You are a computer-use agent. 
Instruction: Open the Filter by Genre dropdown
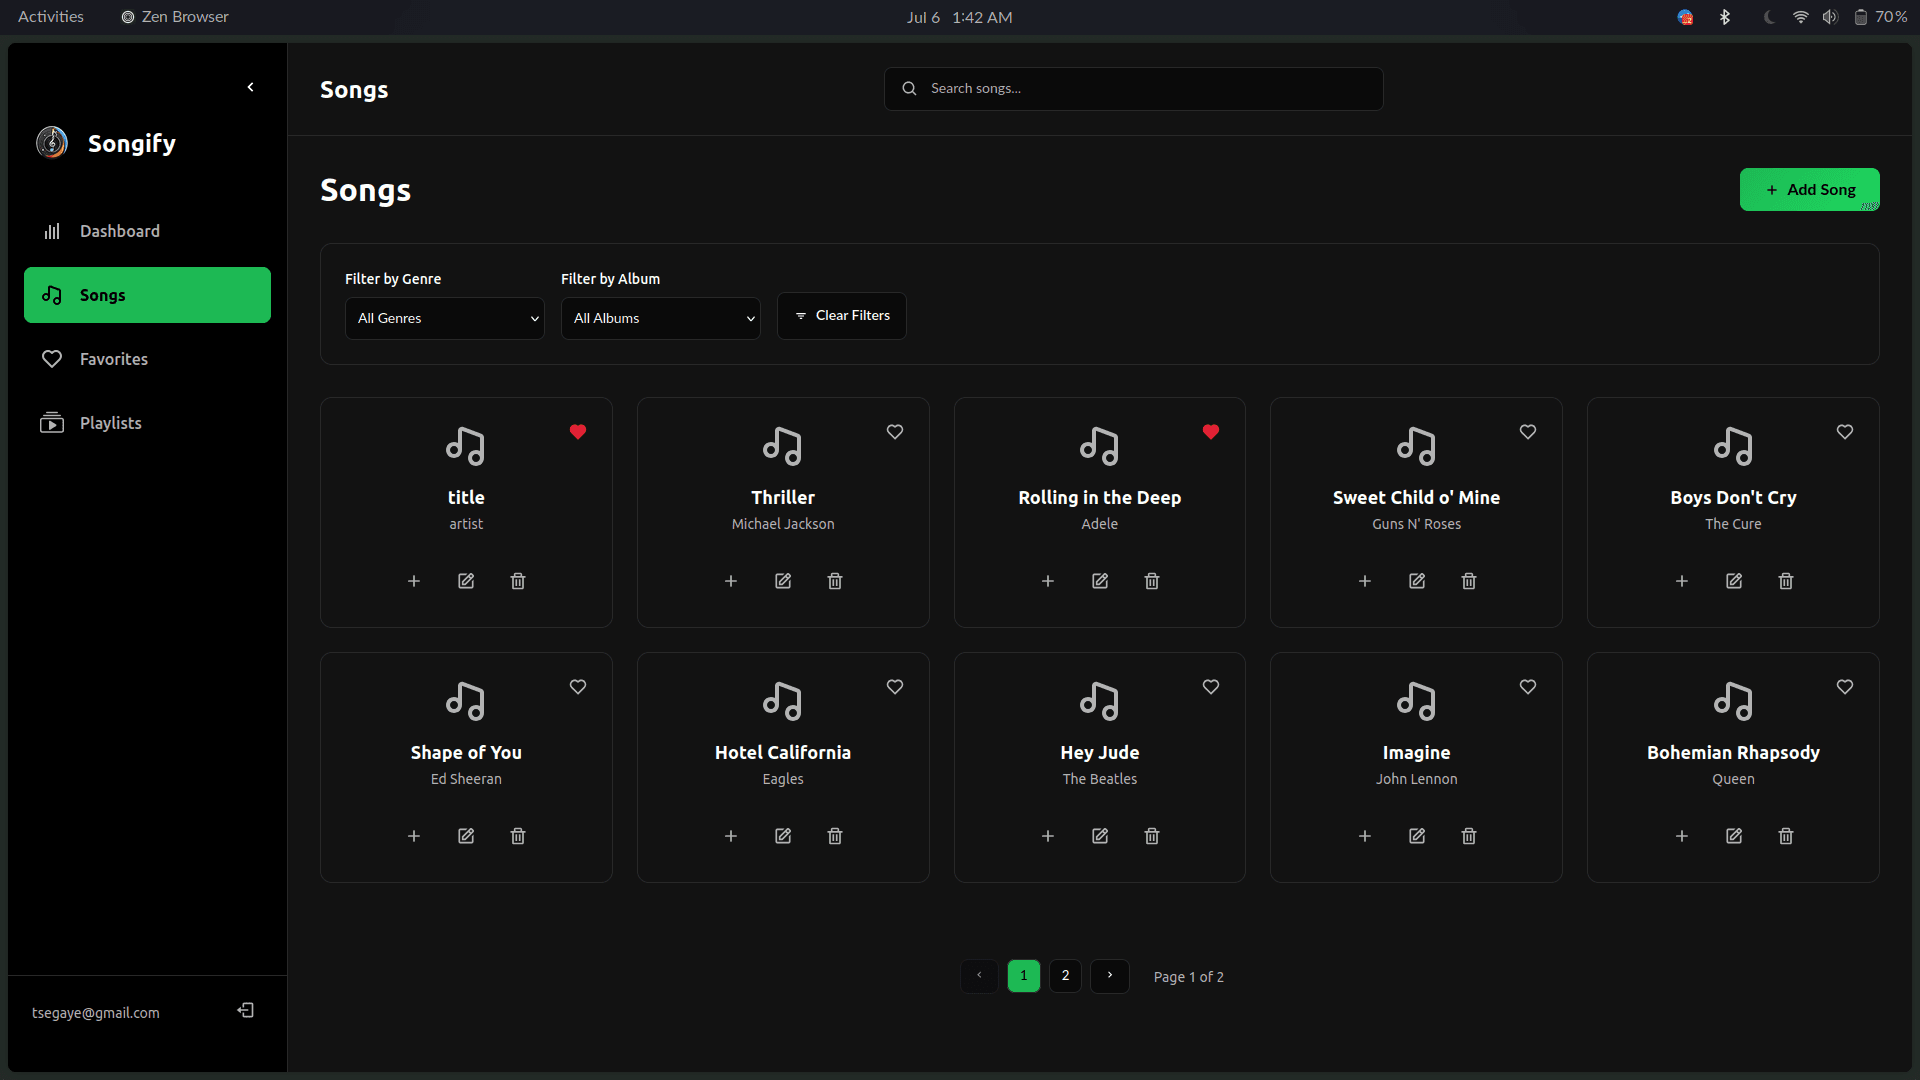(444, 318)
